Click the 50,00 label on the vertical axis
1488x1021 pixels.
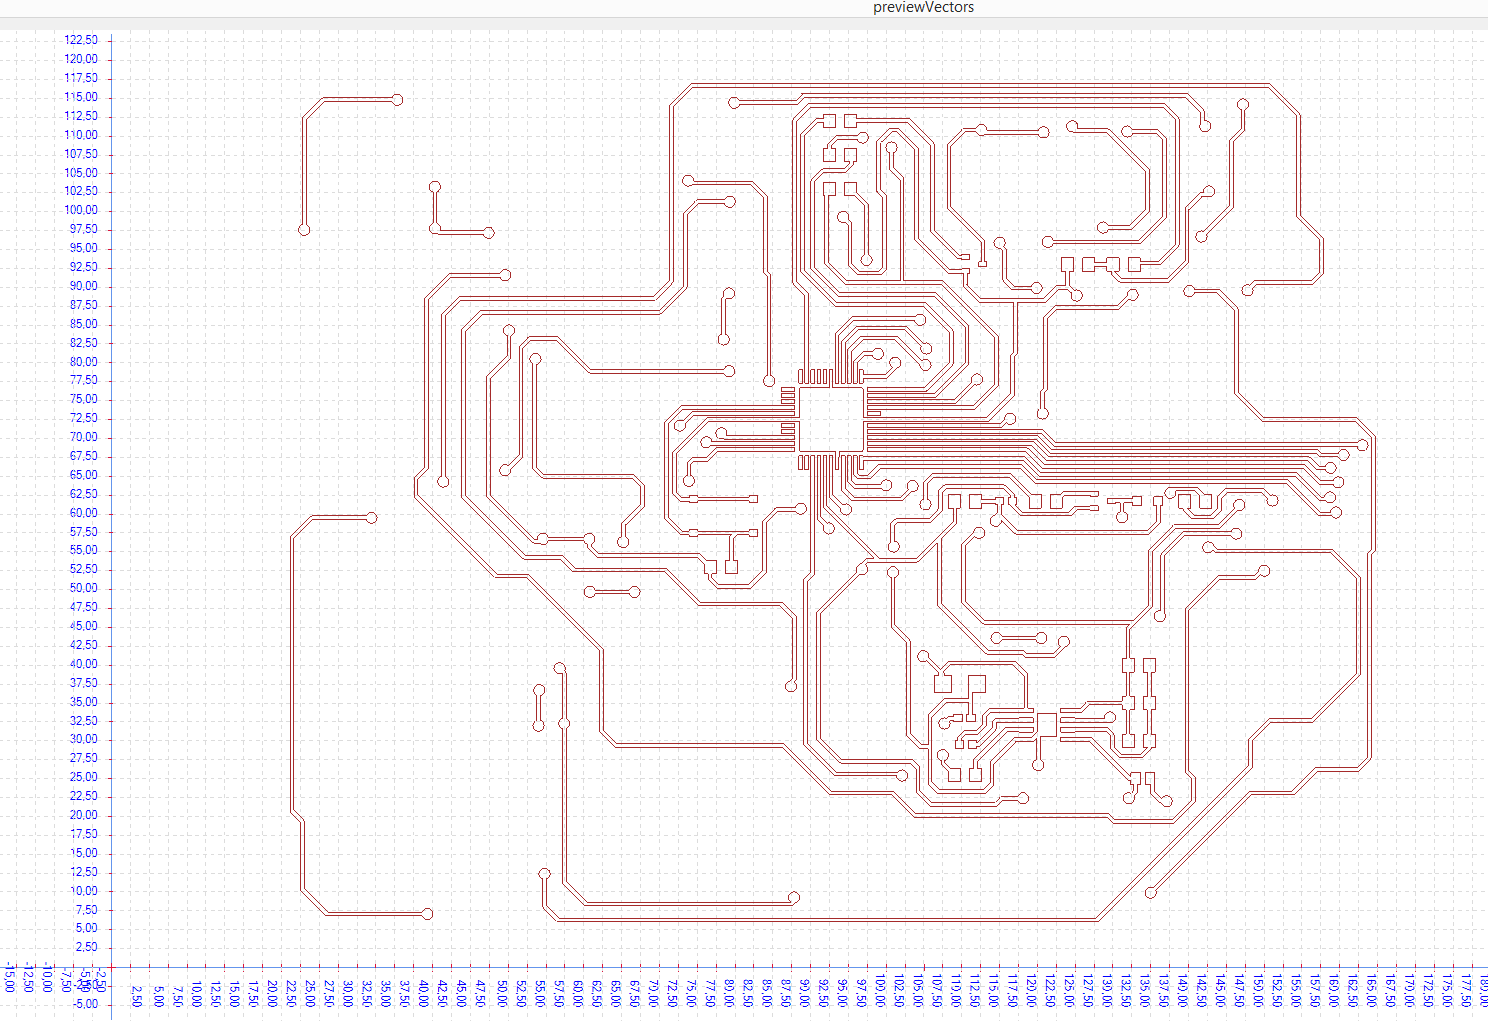(84, 588)
